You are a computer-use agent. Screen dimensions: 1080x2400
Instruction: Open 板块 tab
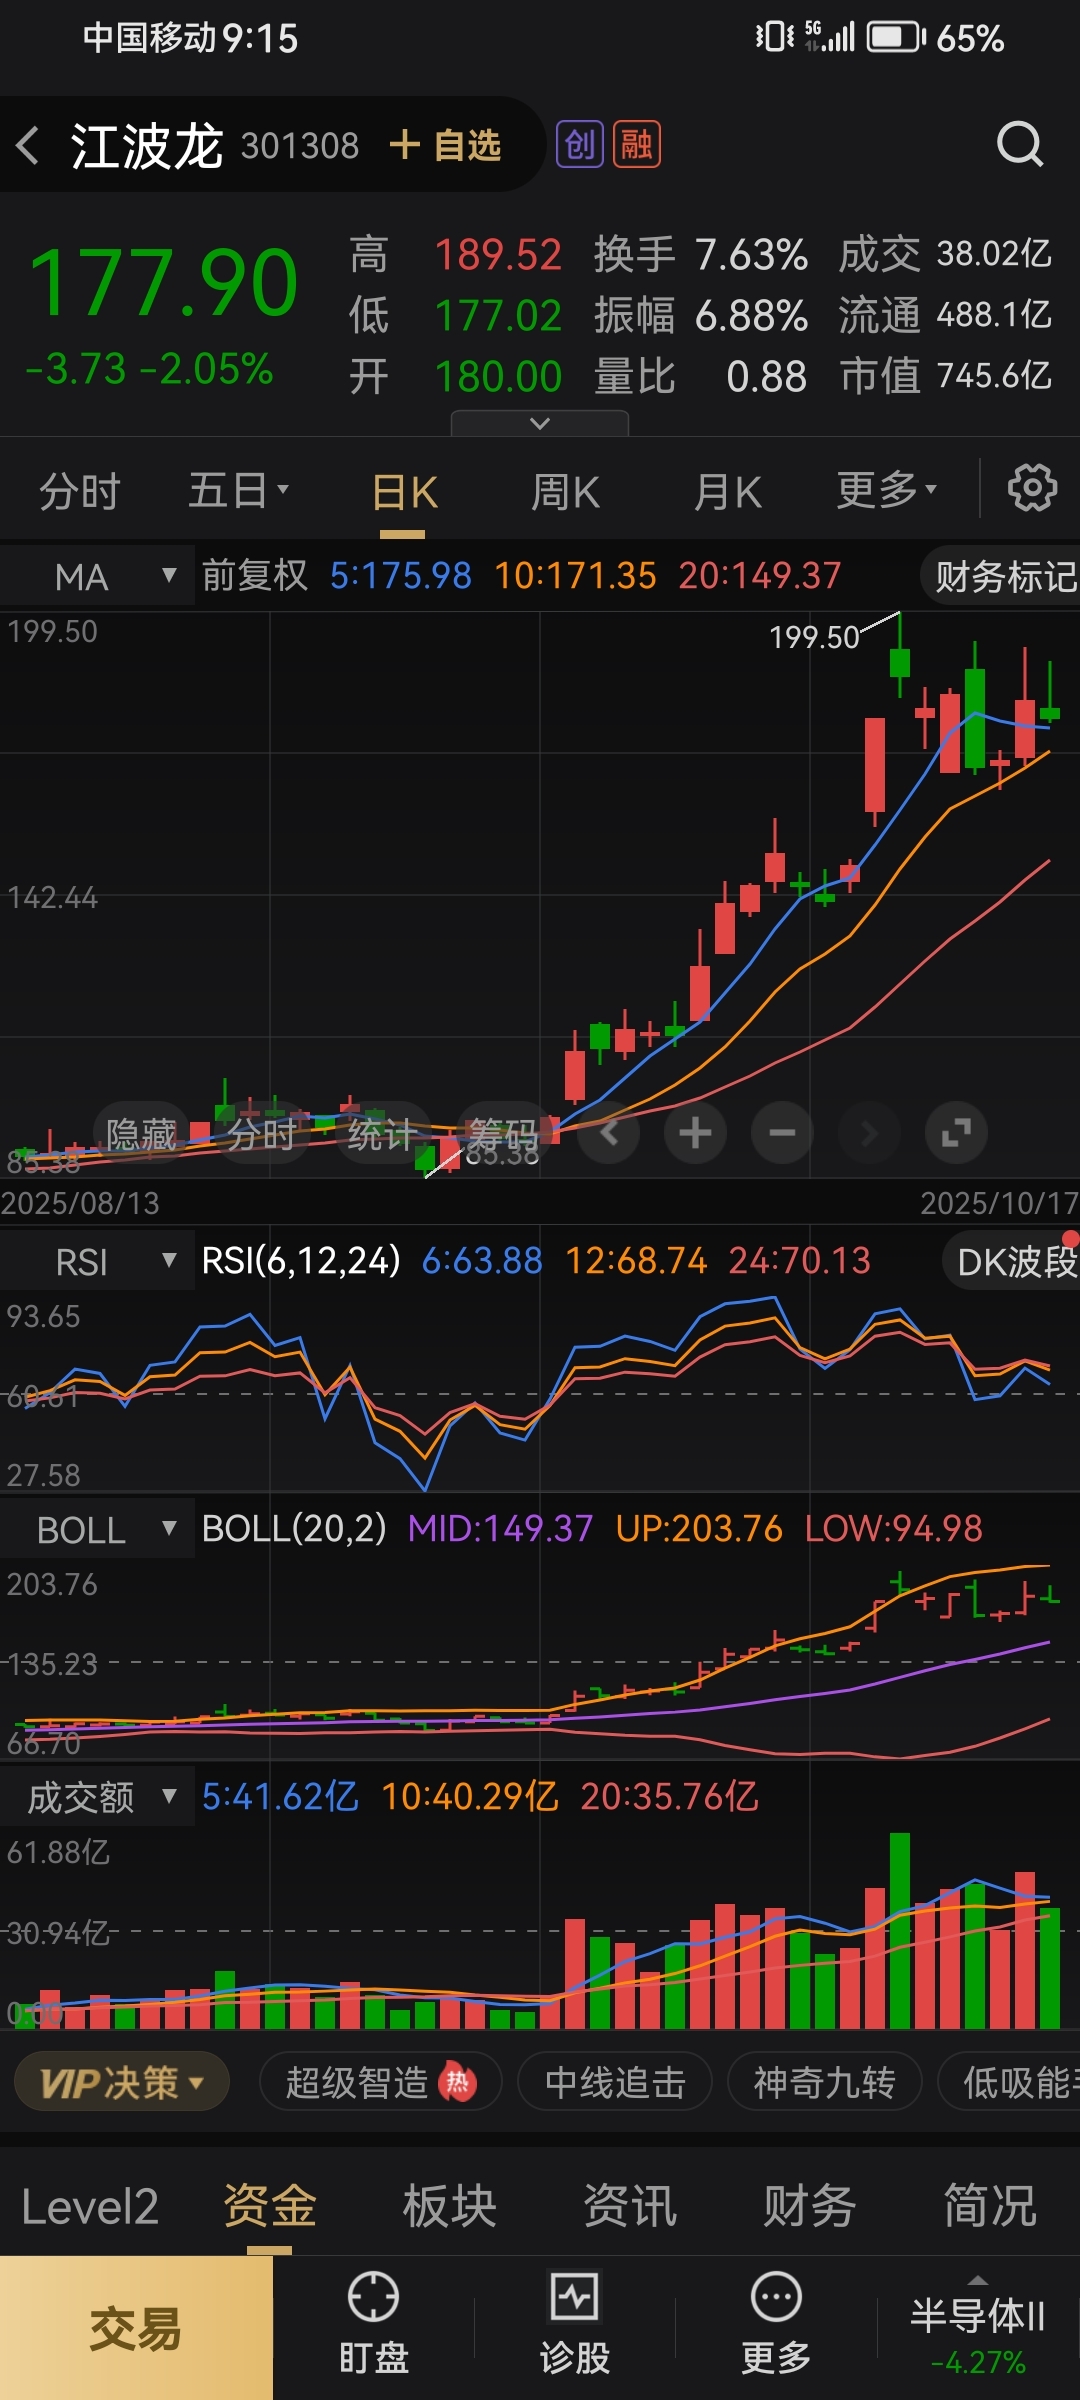click(449, 2207)
